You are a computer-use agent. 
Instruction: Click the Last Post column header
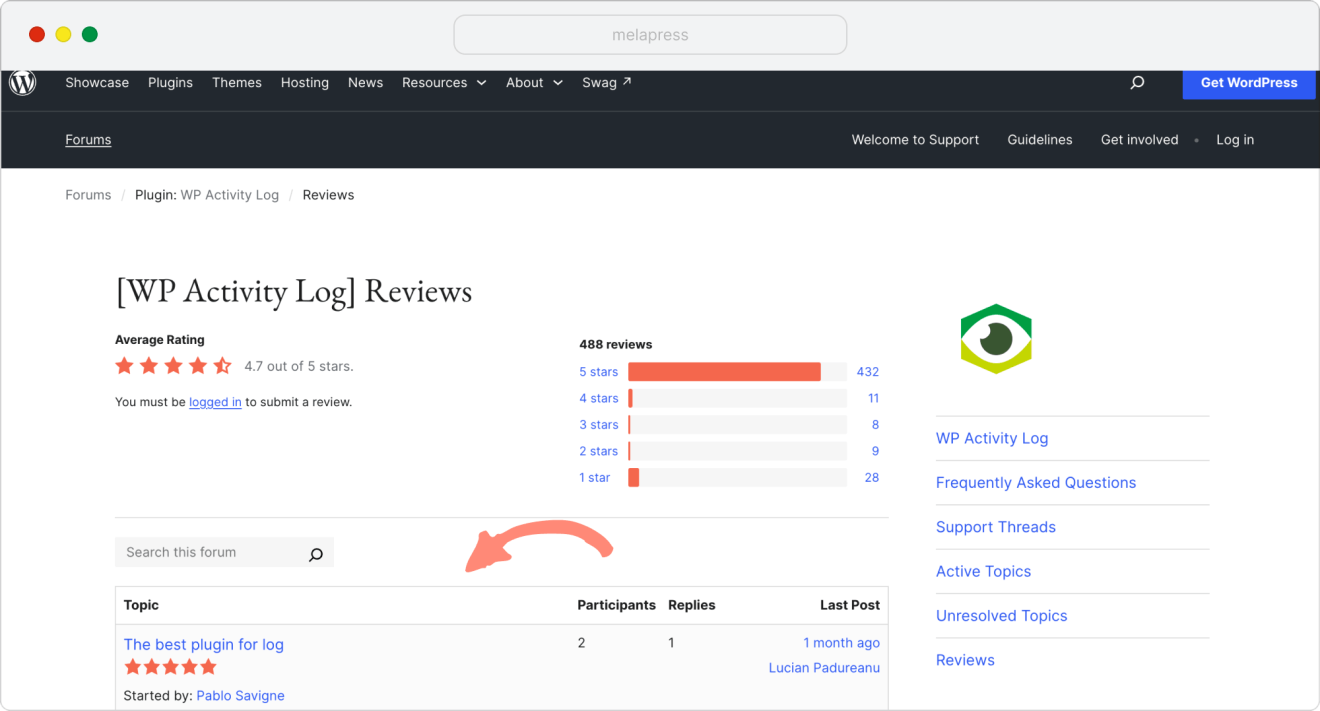850,605
